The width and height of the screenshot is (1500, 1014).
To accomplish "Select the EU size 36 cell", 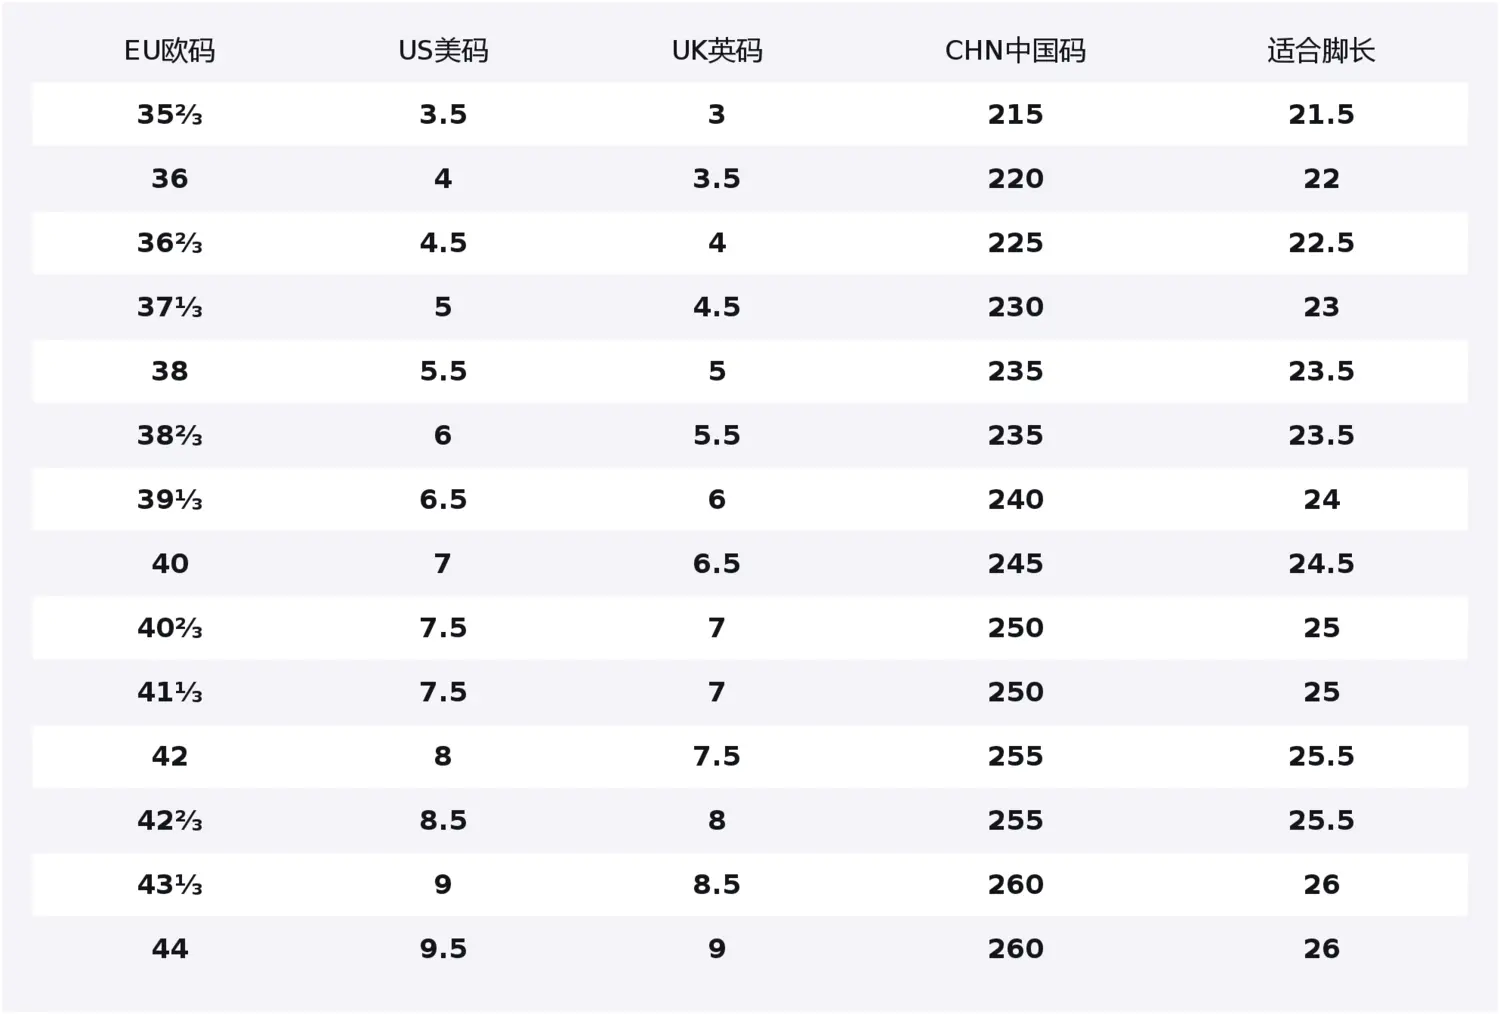I will pos(170,179).
